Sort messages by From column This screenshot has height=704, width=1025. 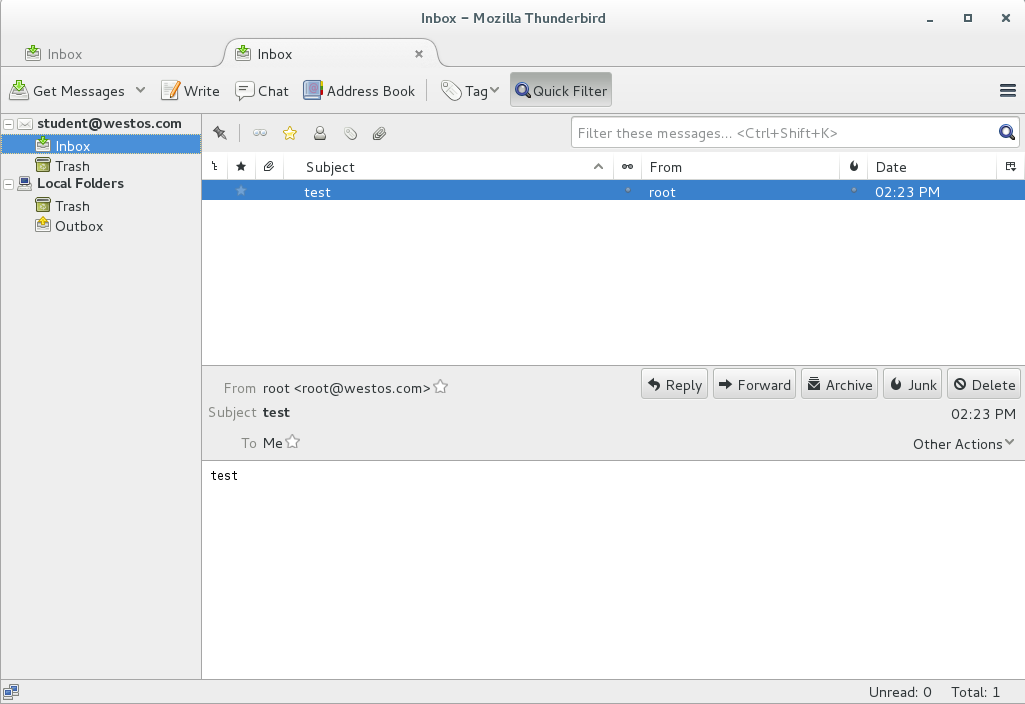740,167
